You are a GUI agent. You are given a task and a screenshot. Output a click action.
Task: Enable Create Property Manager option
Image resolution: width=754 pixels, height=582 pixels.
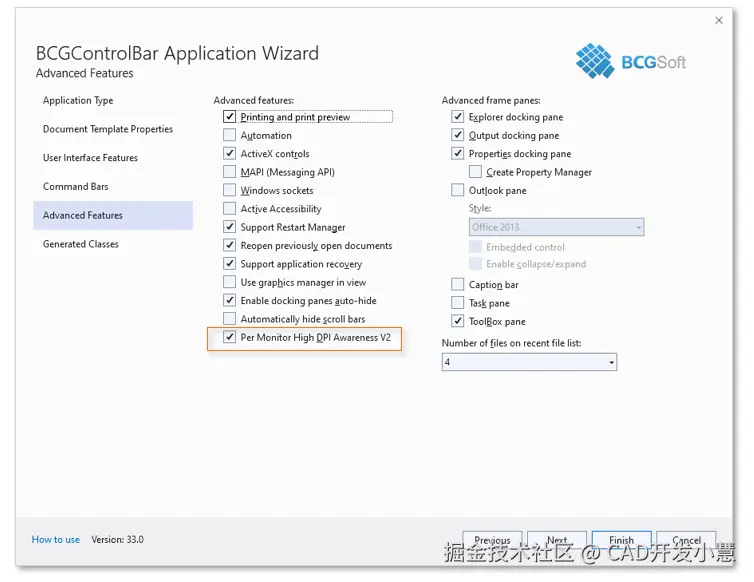pos(475,172)
